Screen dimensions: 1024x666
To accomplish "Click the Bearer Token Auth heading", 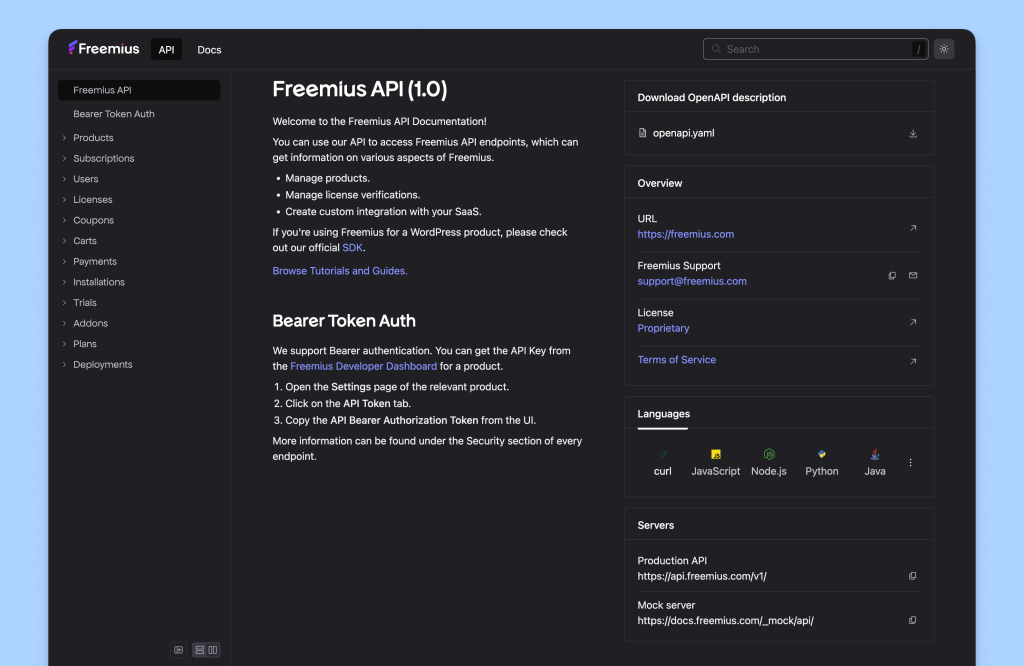I will pyautogui.click(x=344, y=321).
